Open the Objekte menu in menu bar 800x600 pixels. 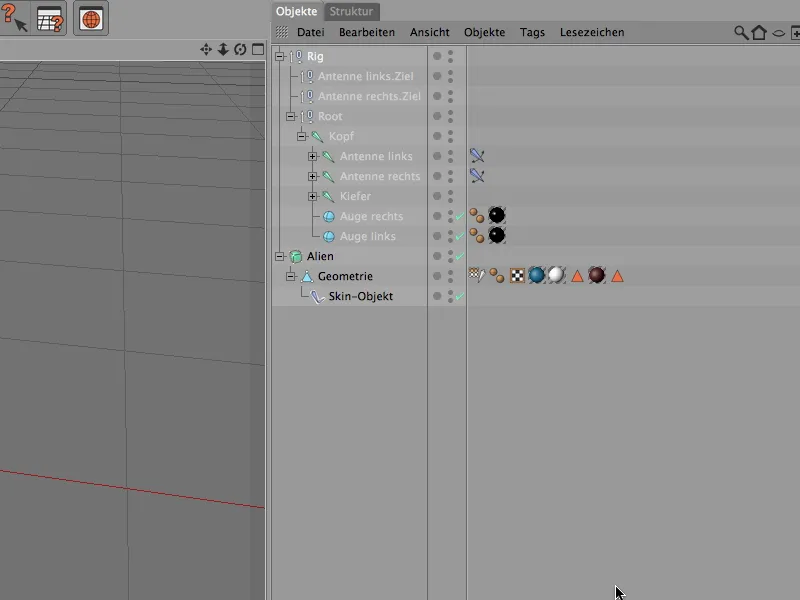click(x=484, y=32)
